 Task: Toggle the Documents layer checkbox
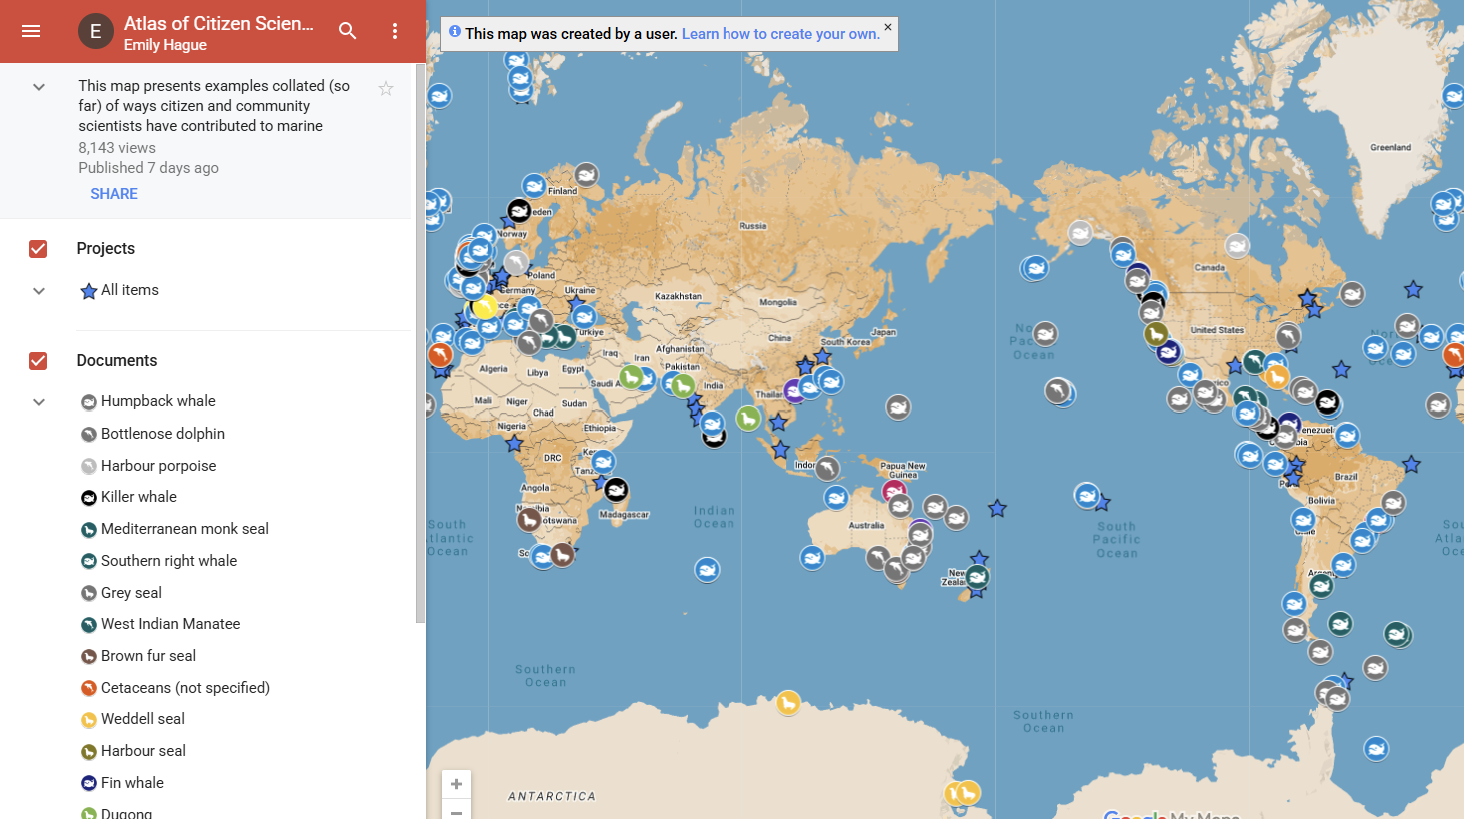(38, 361)
